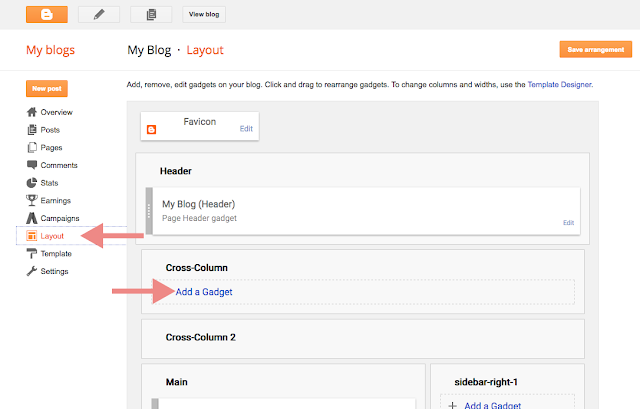Click Add a Gadget in Cross-Column
640x409 pixels.
[205, 292]
